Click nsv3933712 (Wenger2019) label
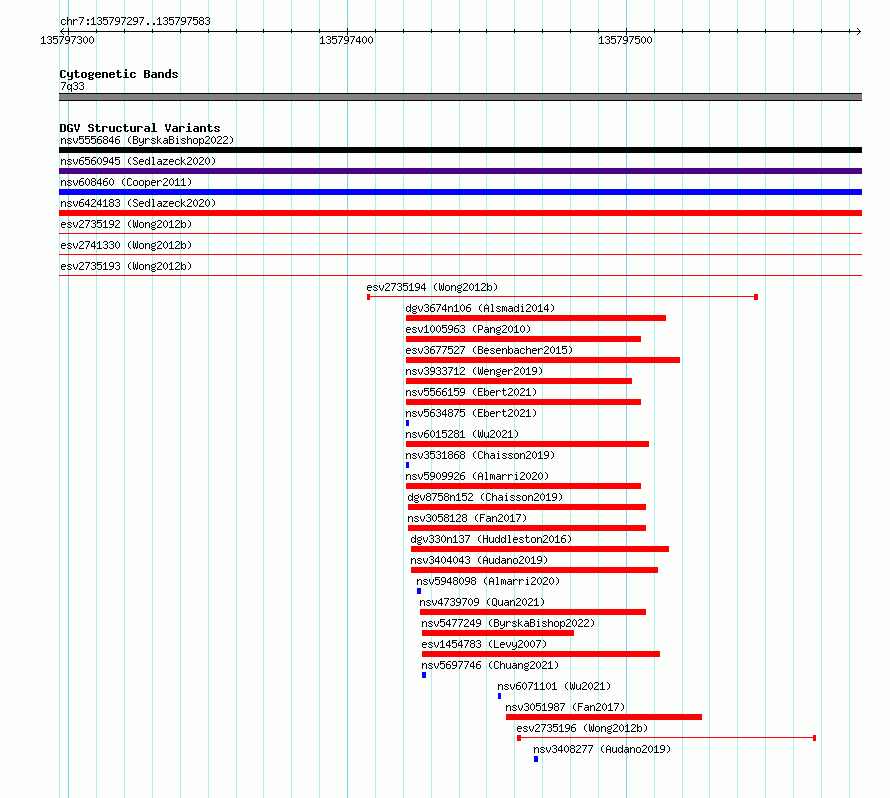890x798 pixels. click(474, 371)
